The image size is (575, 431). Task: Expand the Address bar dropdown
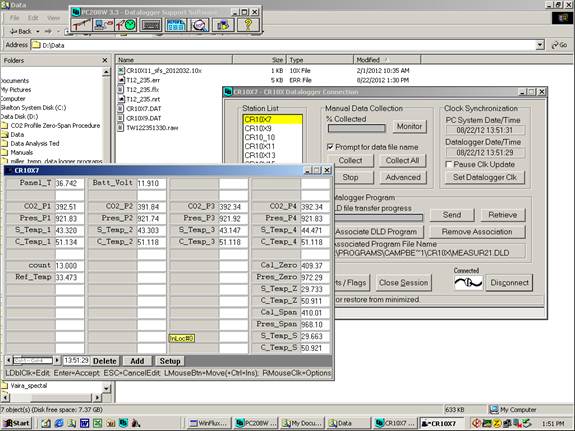[540, 45]
